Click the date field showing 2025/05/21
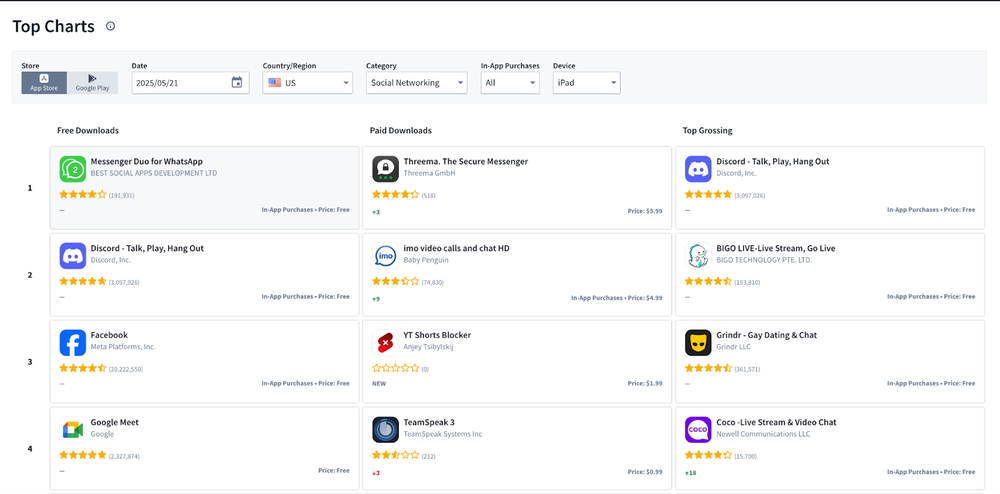This screenshot has width=1000, height=494. coord(180,83)
